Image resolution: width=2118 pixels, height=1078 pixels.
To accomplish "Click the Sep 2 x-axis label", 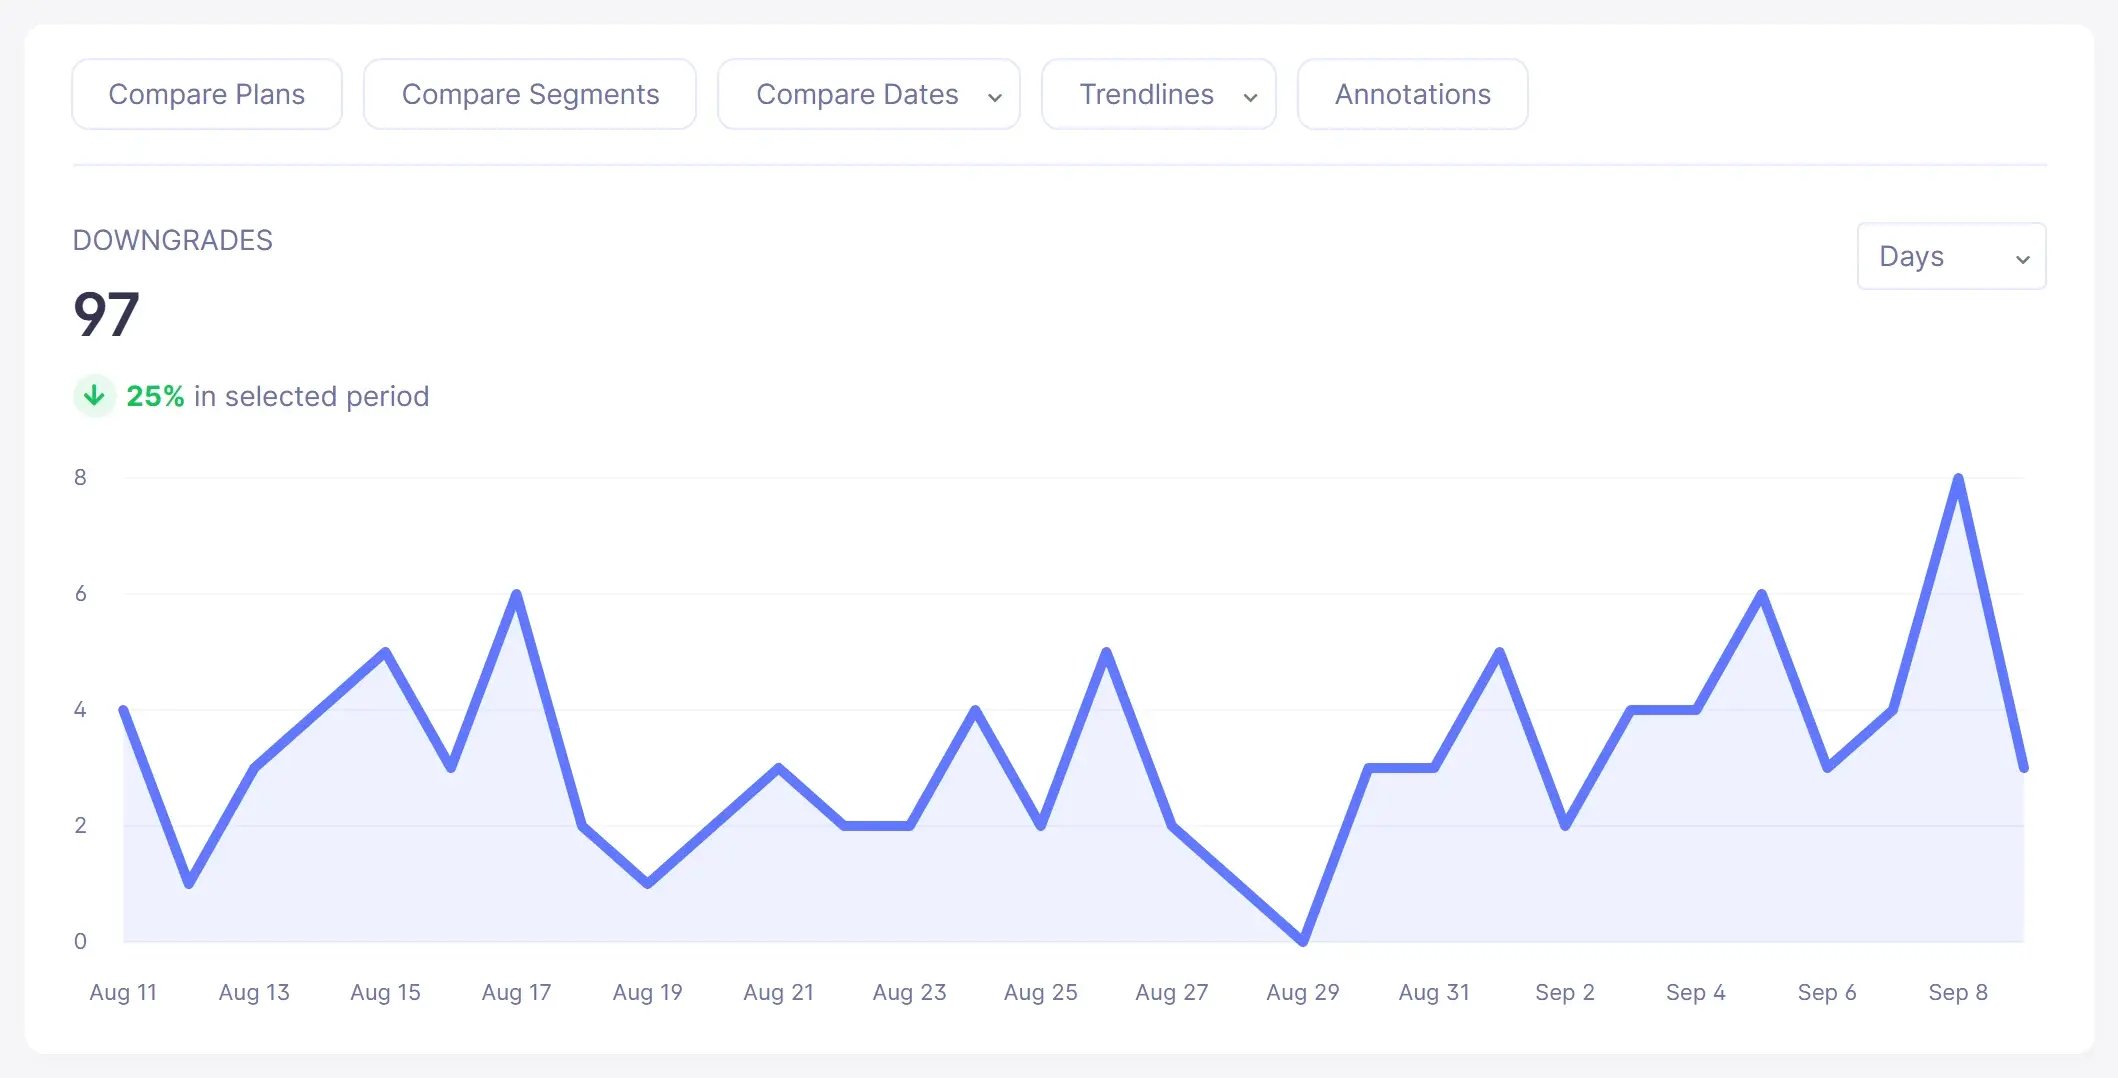I will (1564, 992).
